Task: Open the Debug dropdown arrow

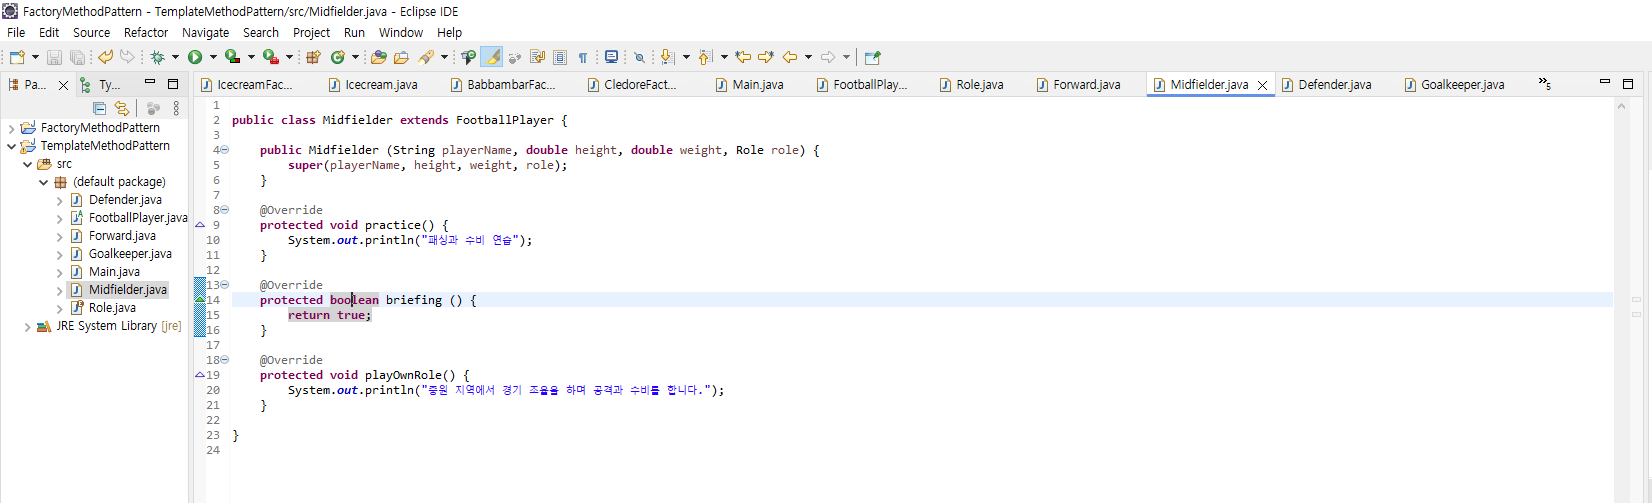Action: pyautogui.click(x=175, y=57)
